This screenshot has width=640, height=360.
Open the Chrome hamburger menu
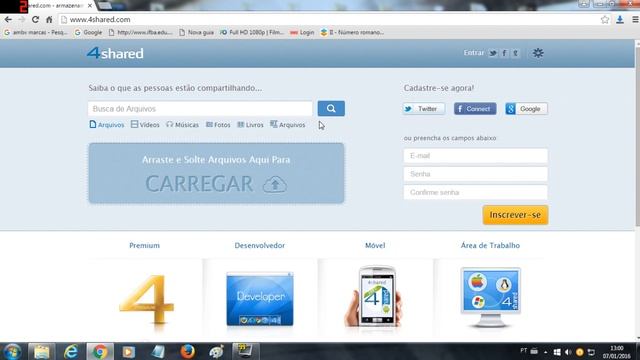pos(635,19)
